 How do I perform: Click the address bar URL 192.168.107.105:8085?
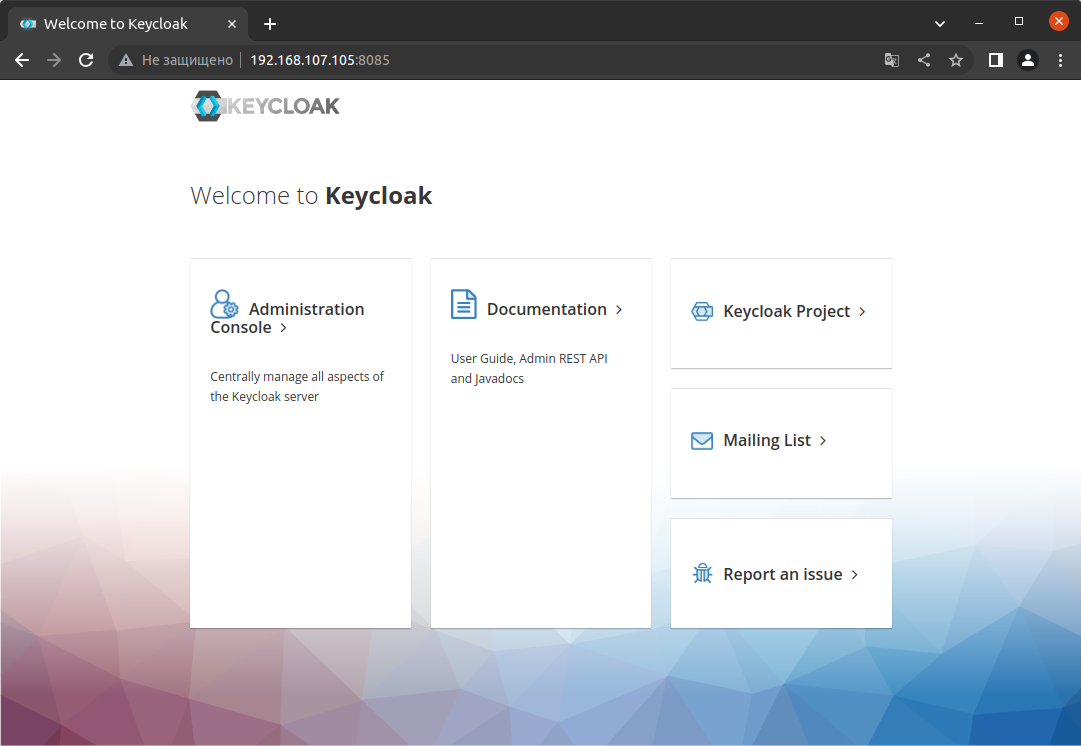(x=320, y=60)
